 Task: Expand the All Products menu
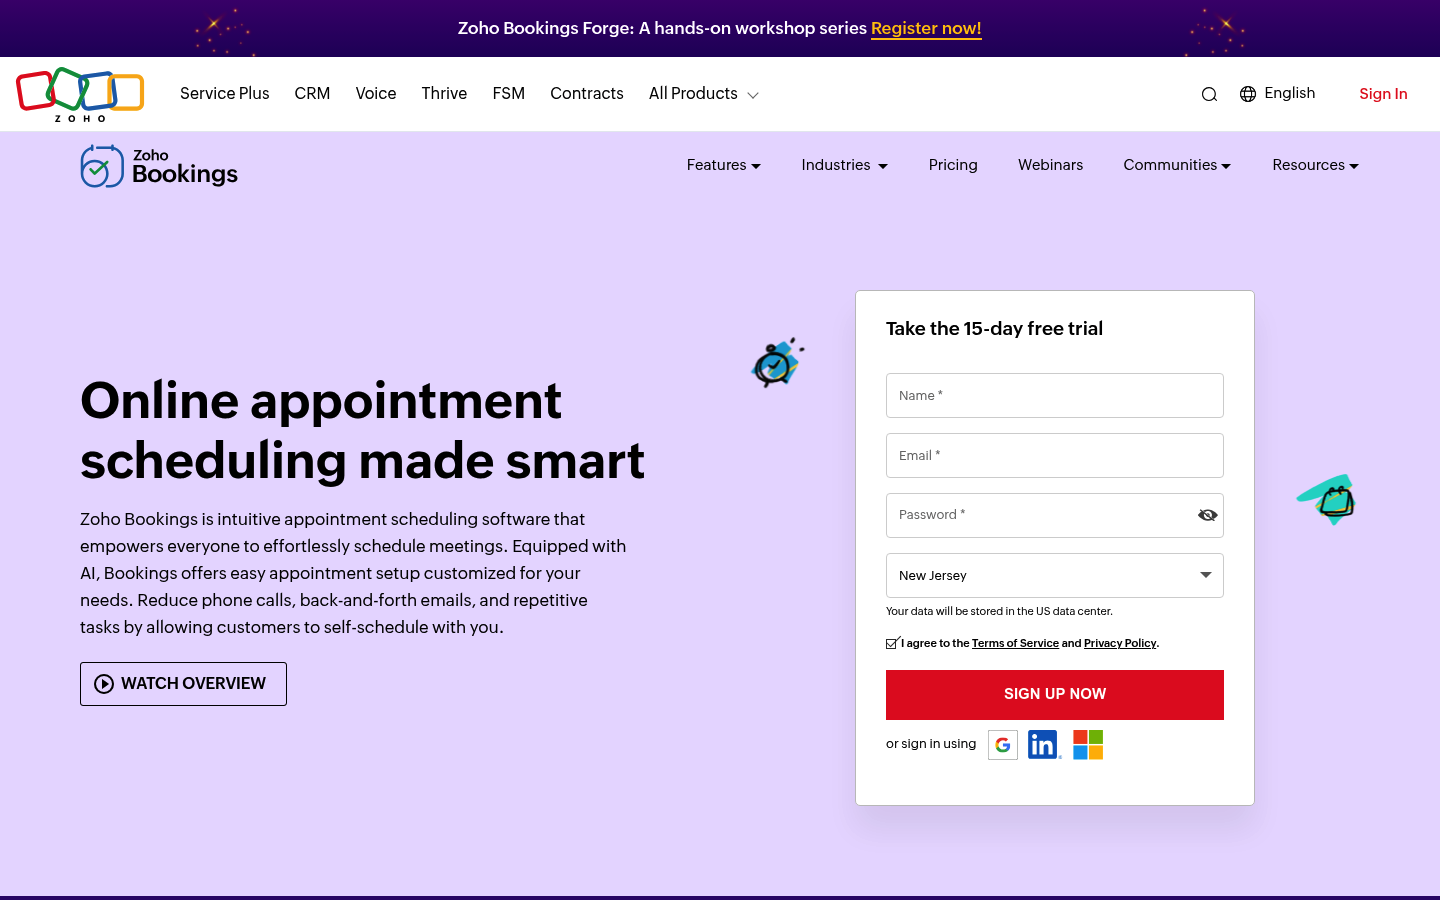pyautogui.click(x=702, y=93)
